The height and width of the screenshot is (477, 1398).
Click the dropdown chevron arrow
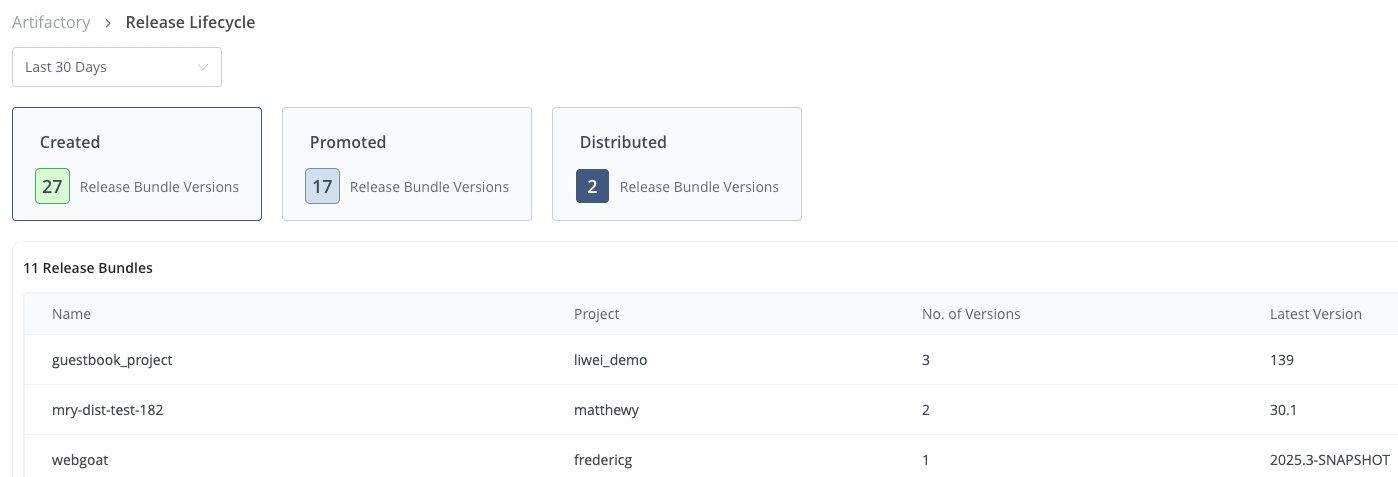point(203,67)
